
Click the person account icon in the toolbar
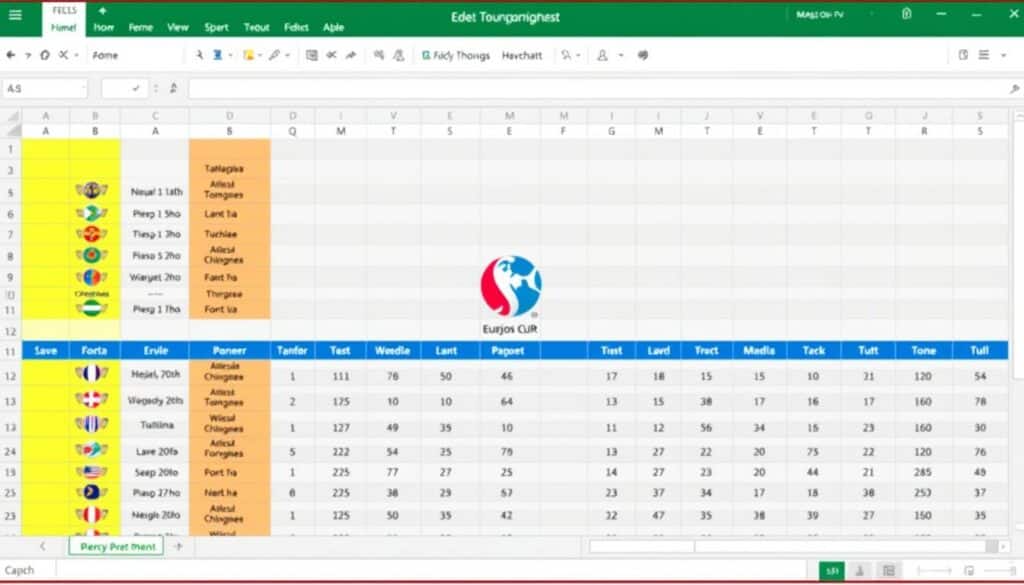pyautogui.click(x=602, y=55)
